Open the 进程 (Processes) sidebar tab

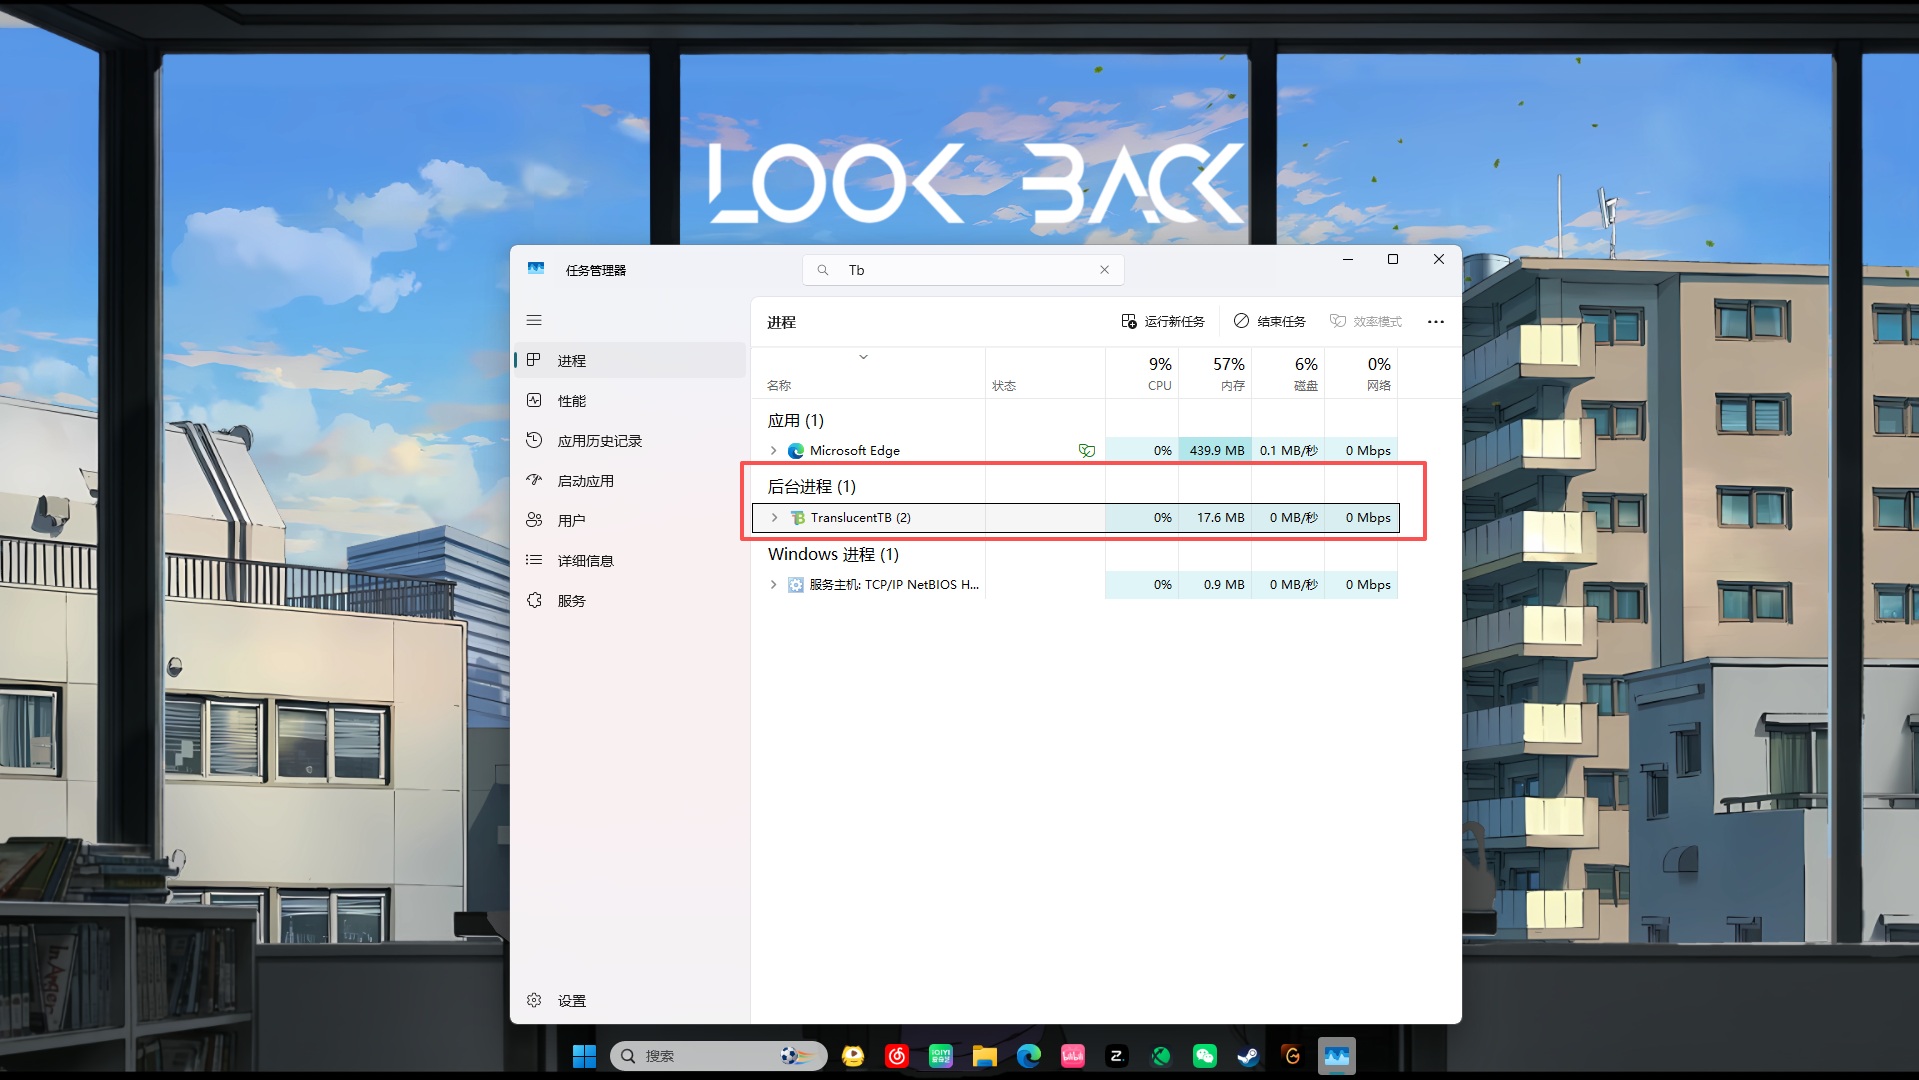click(x=631, y=360)
